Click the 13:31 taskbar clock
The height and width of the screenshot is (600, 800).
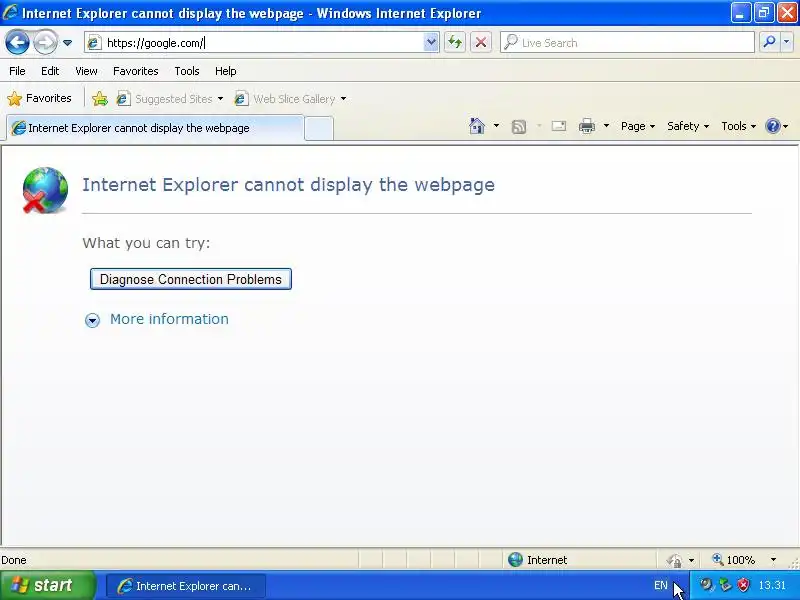click(772, 585)
